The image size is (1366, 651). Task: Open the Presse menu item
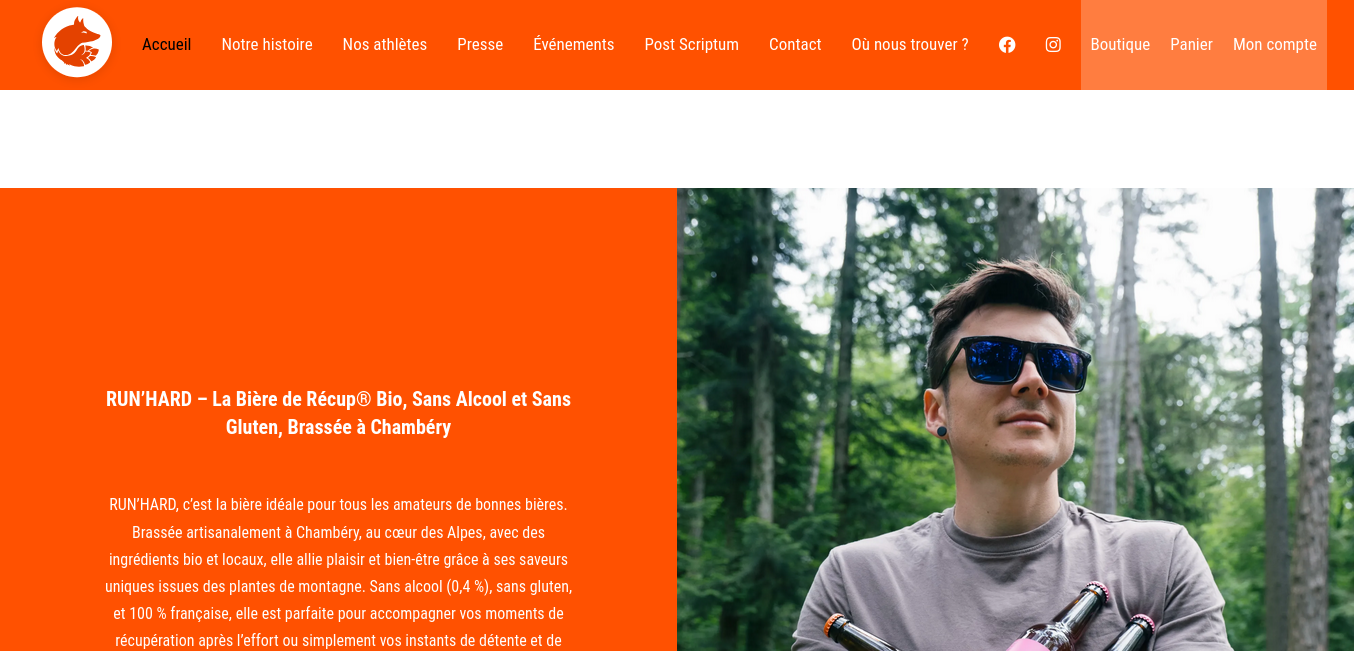(x=480, y=45)
